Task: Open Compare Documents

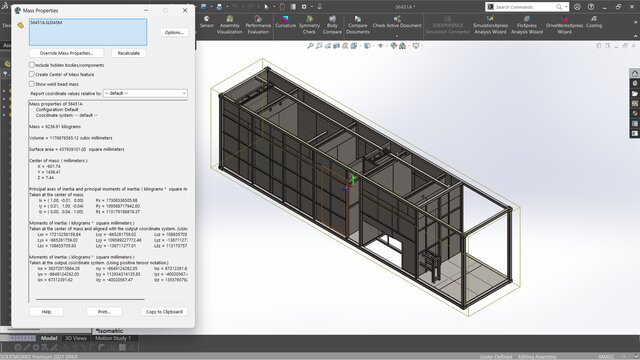Action: tap(358, 25)
